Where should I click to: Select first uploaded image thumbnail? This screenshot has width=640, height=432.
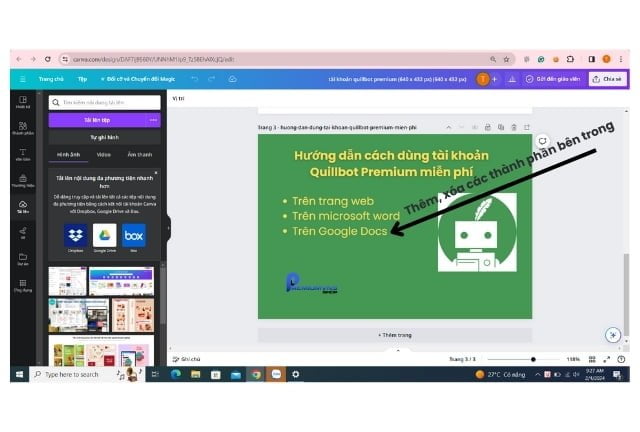[68, 281]
